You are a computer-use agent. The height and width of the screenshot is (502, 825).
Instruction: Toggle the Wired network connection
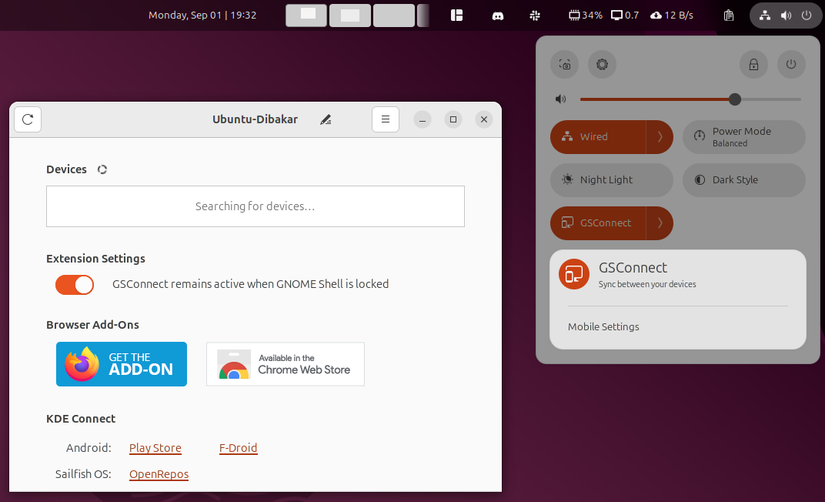click(x=598, y=137)
